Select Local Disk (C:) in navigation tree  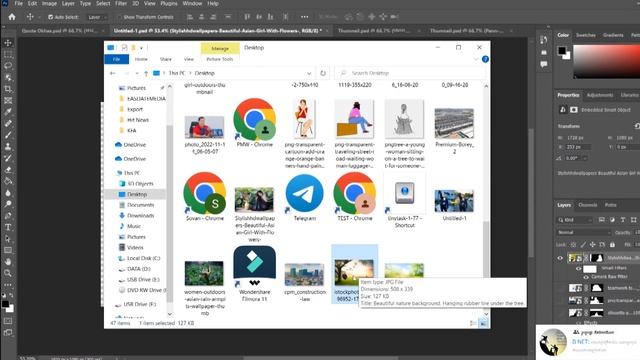pyautogui.click(x=143, y=258)
